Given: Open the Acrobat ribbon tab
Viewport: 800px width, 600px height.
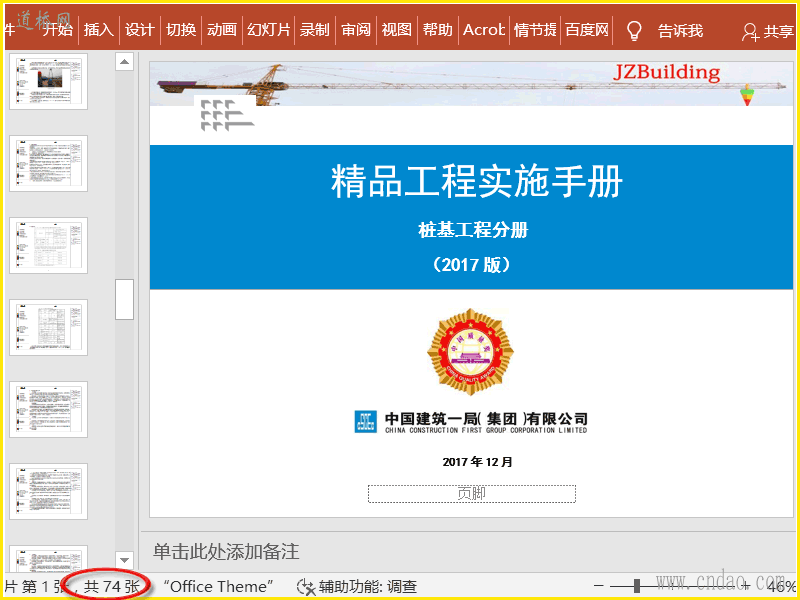Looking at the screenshot, I should click(484, 30).
